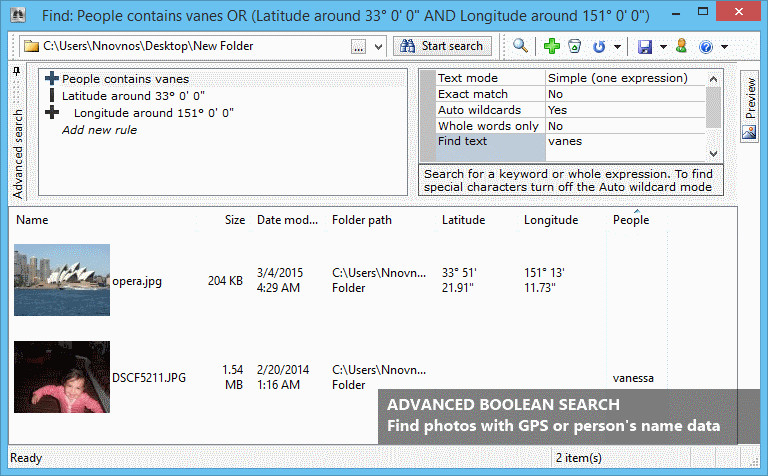Close the Find window
Image resolution: width=768 pixels, height=476 pixels.
[739, 11]
